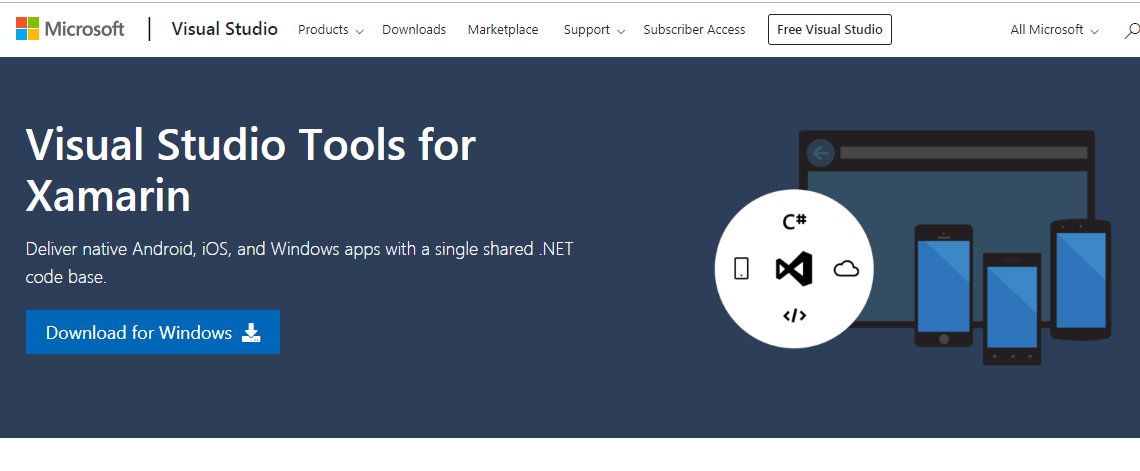Click the Visual Studio brand link
Image resolution: width=1140 pixels, height=471 pixels.
224,29
